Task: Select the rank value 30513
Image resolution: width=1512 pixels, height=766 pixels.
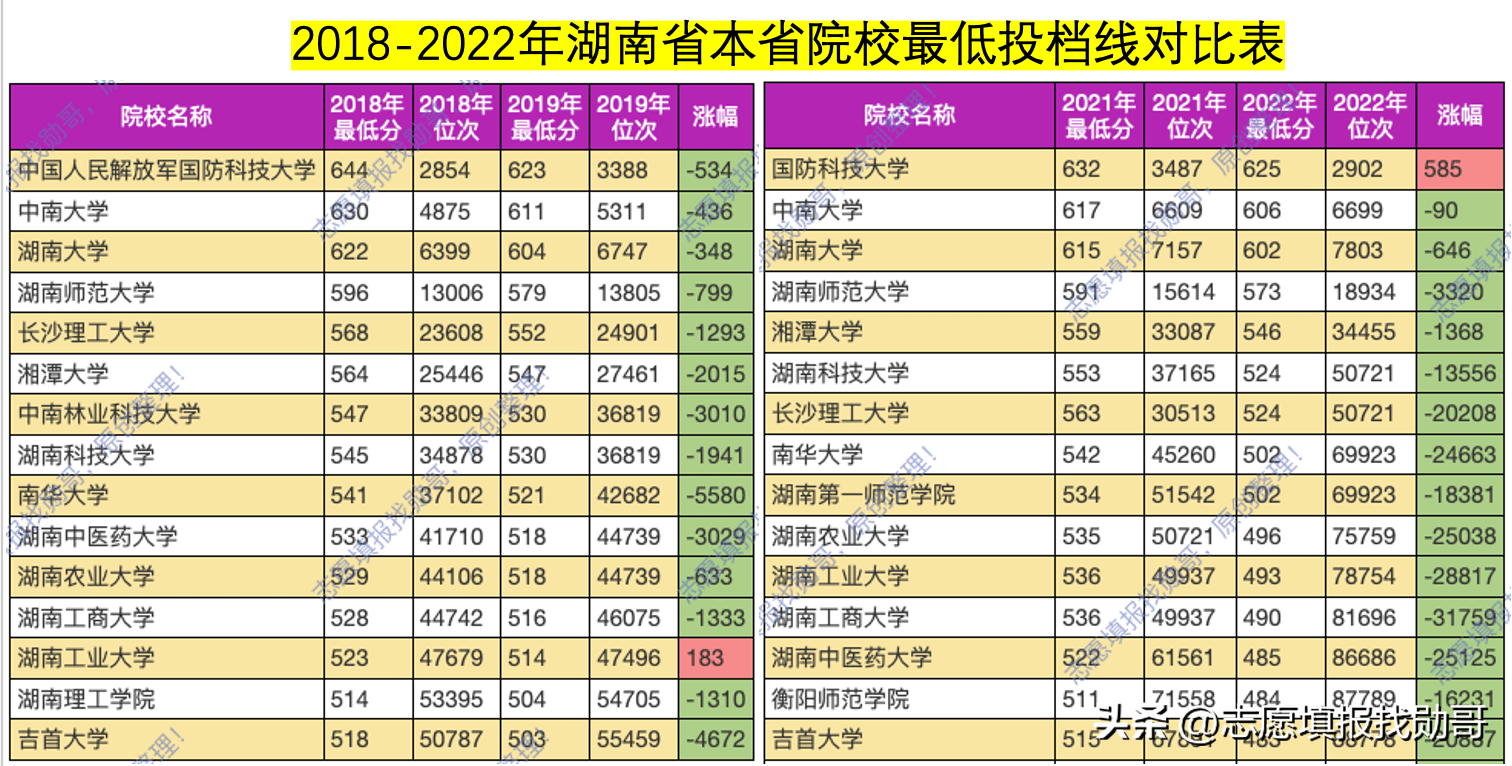Action: click(1184, 413)
